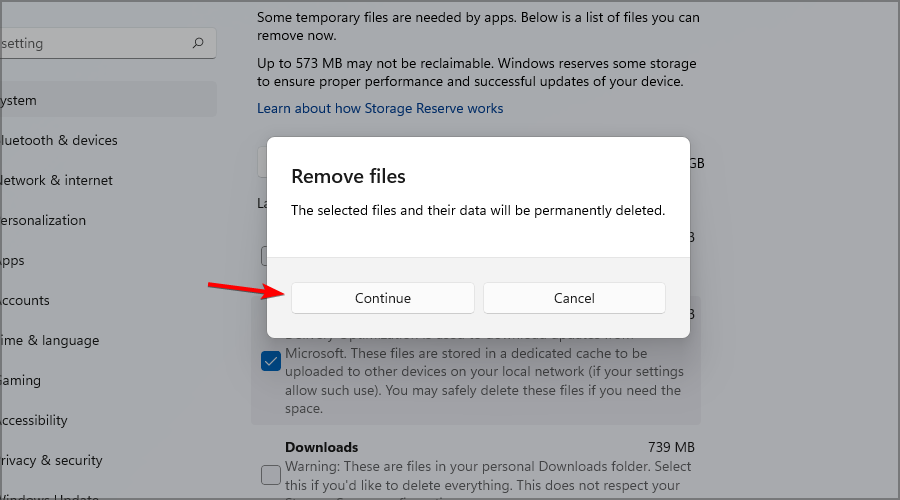Check the Downloads checkbox
The image size is (900, 500).
(271, 475)
